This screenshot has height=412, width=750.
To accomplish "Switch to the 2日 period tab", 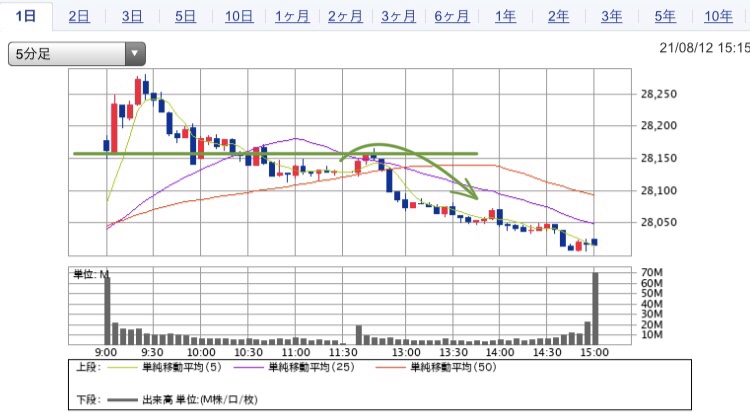I will point(79,17).
